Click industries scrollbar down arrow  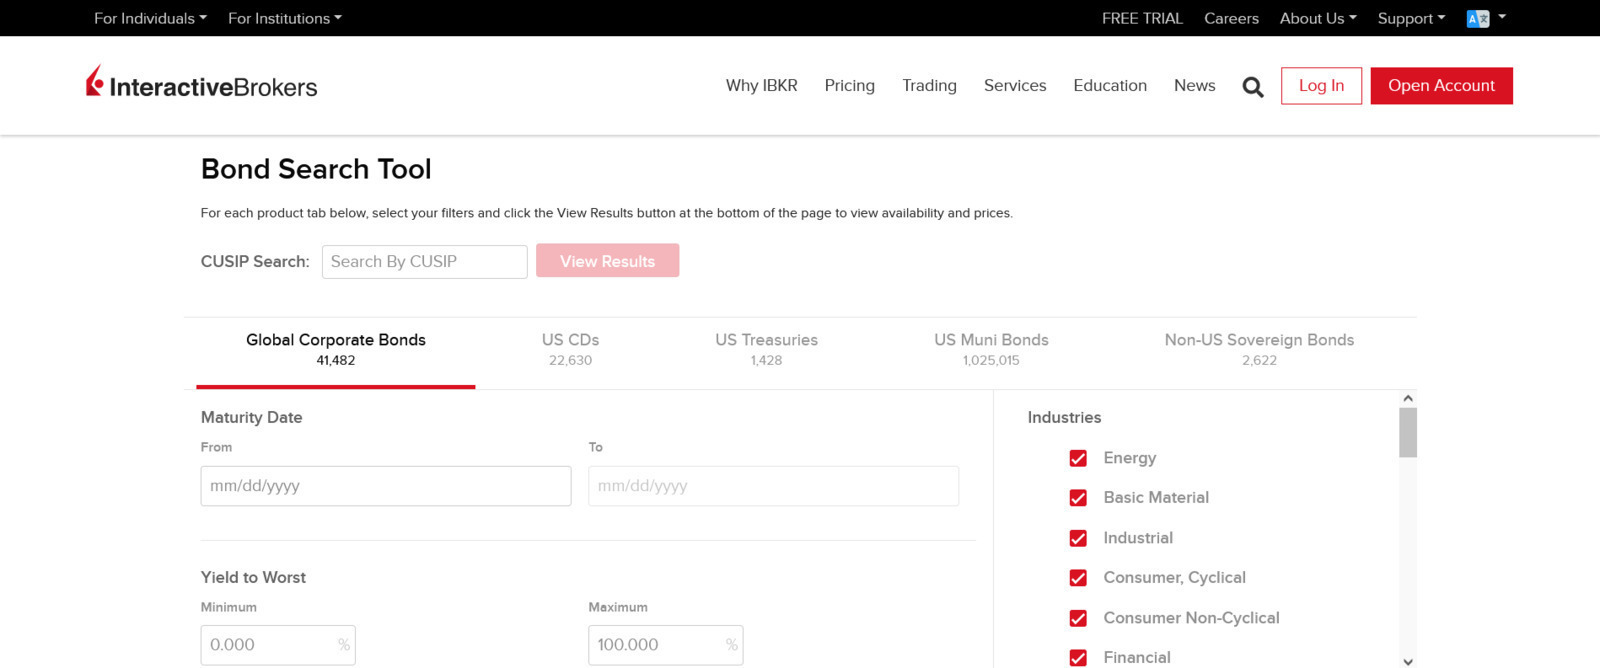click(1408, 661)
